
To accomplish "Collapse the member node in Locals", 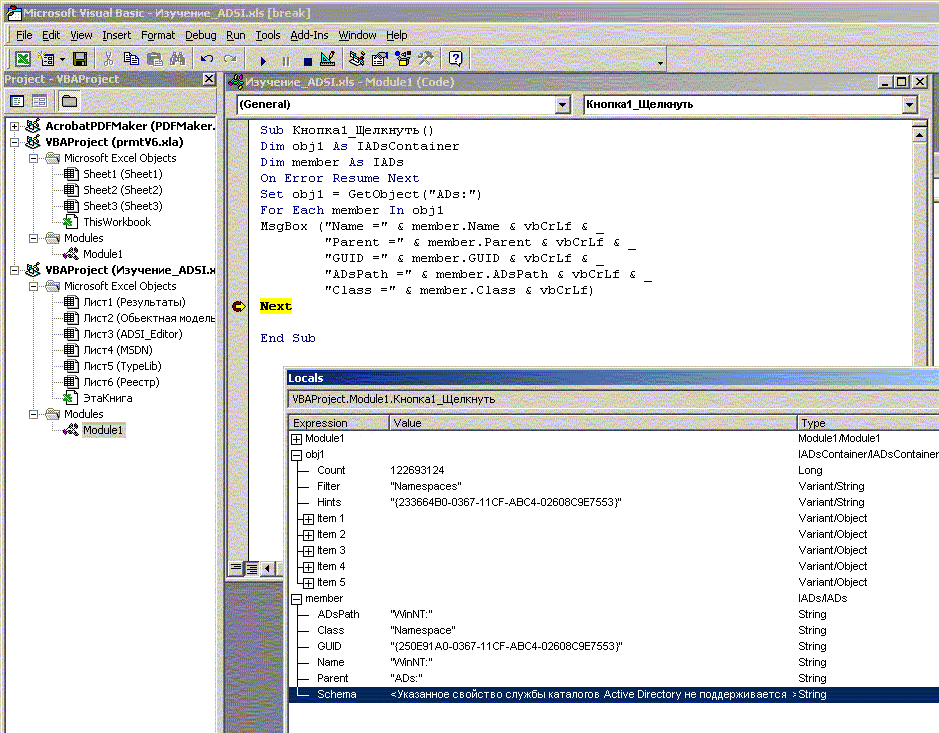I will point(296,599).
